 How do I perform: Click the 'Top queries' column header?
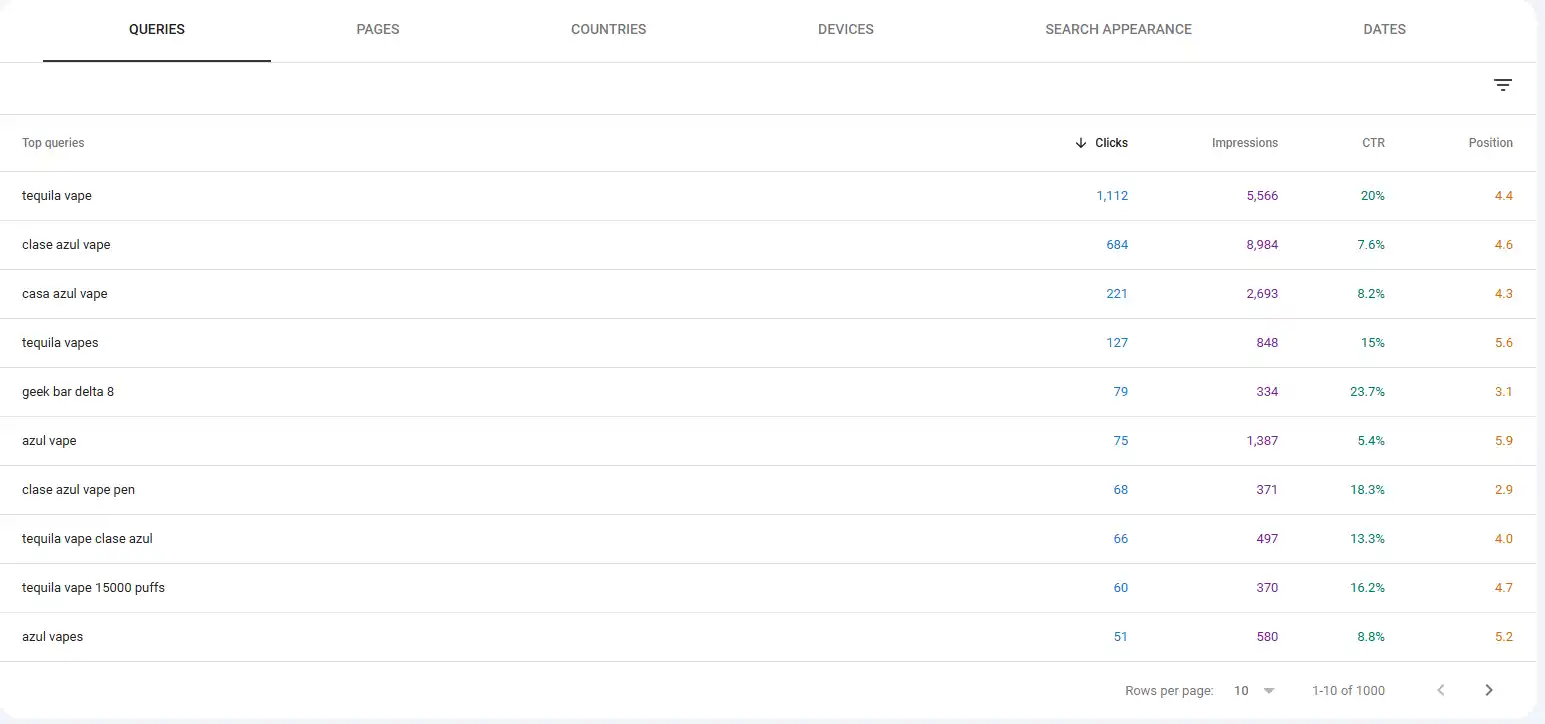[53, 143]
